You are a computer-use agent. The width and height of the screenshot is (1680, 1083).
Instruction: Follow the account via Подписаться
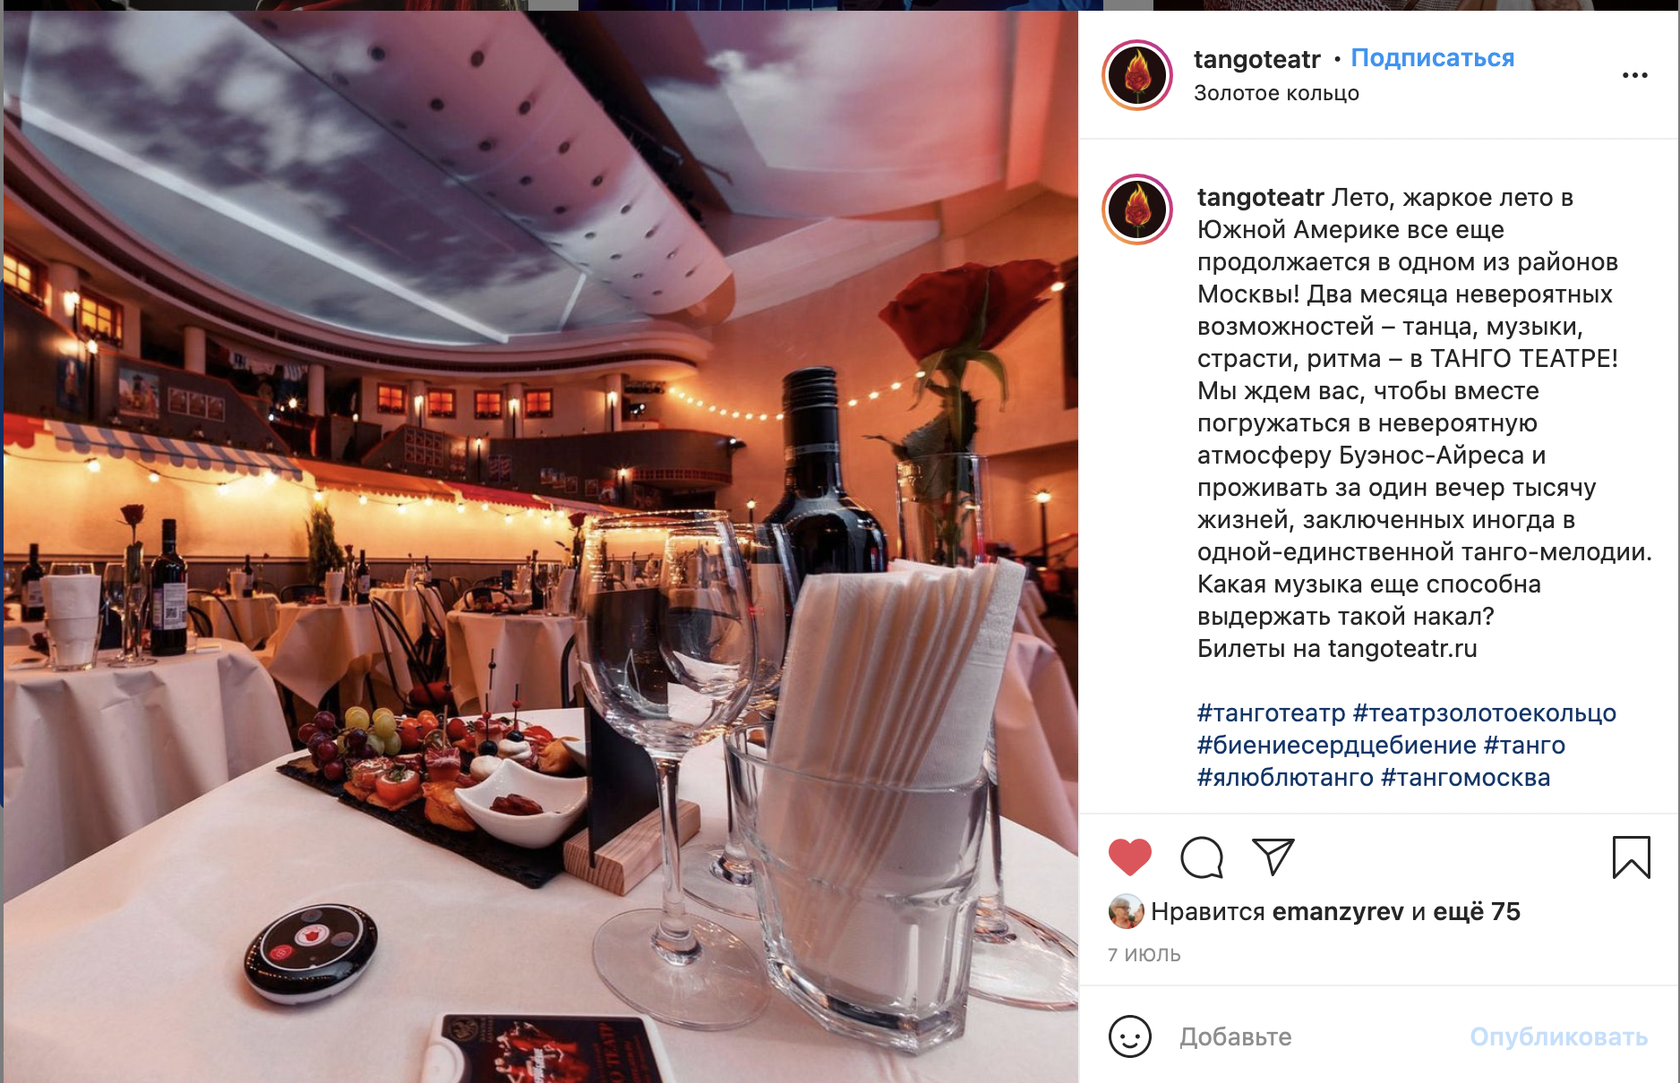tap(1432, 58)
